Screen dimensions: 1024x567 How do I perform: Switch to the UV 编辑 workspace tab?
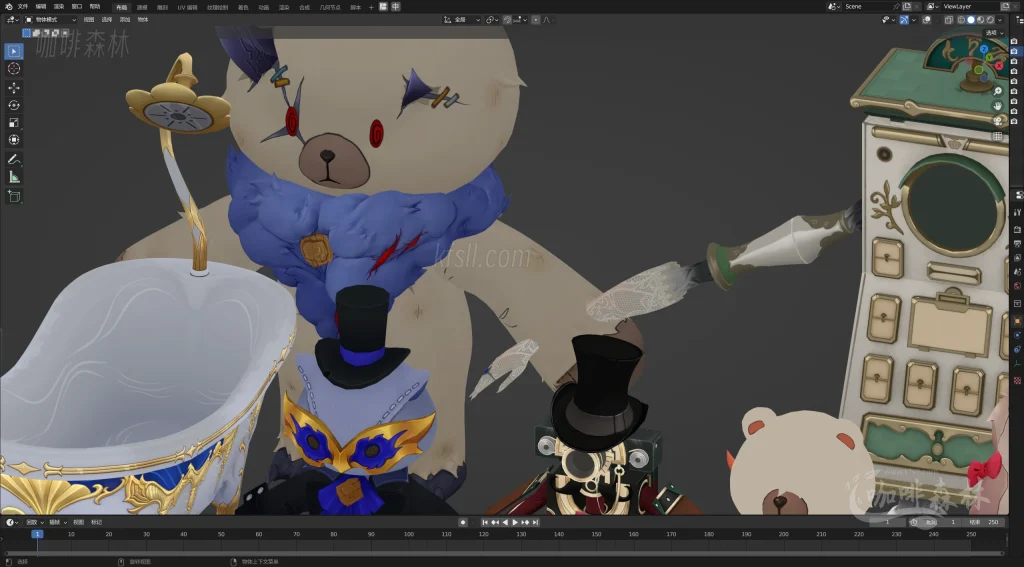click(187, 7)
